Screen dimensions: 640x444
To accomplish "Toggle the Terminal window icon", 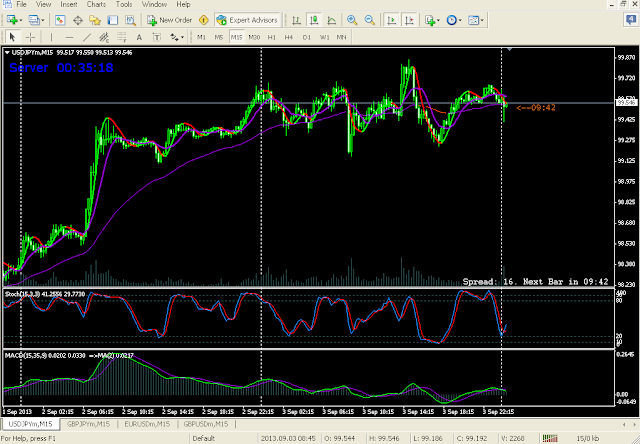I will (113, 20).
